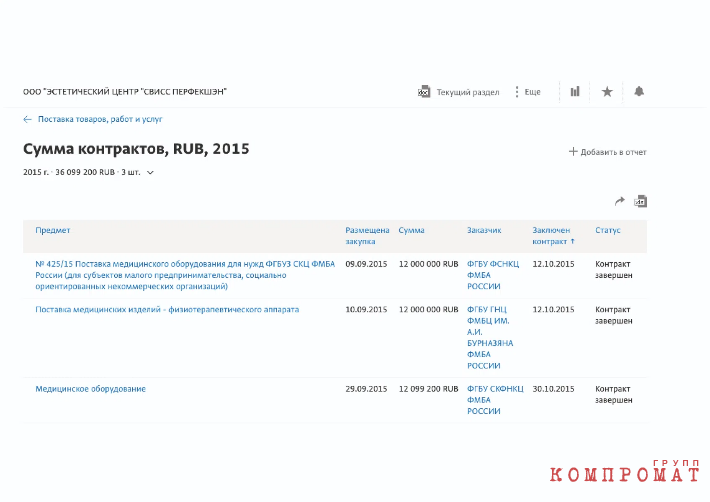Viewport: 710px width, 502px height.
Task: Select amount 12 099 200 RUB
Action: click(x=428, y=389)
